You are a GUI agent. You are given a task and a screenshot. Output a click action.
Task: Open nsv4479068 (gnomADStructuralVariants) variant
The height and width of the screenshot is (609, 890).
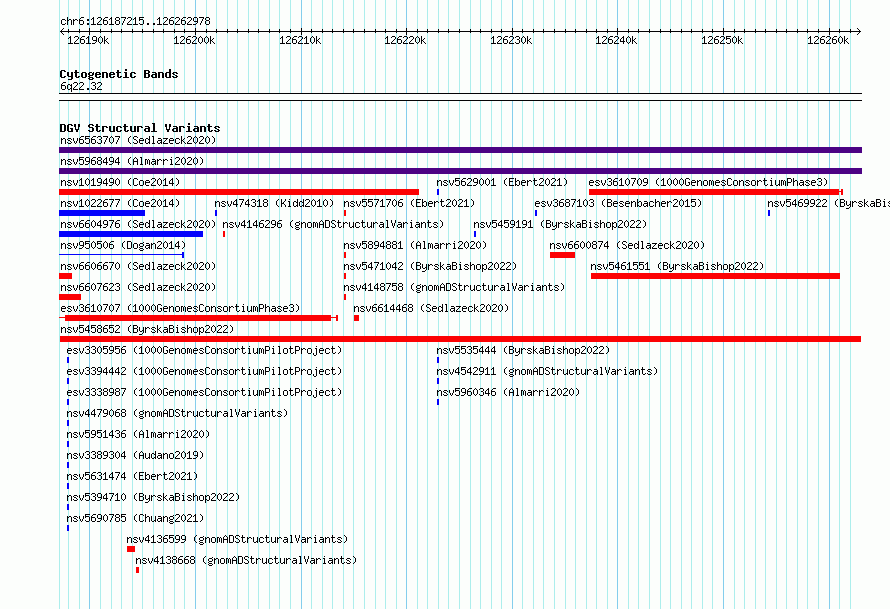coord(177,413)
